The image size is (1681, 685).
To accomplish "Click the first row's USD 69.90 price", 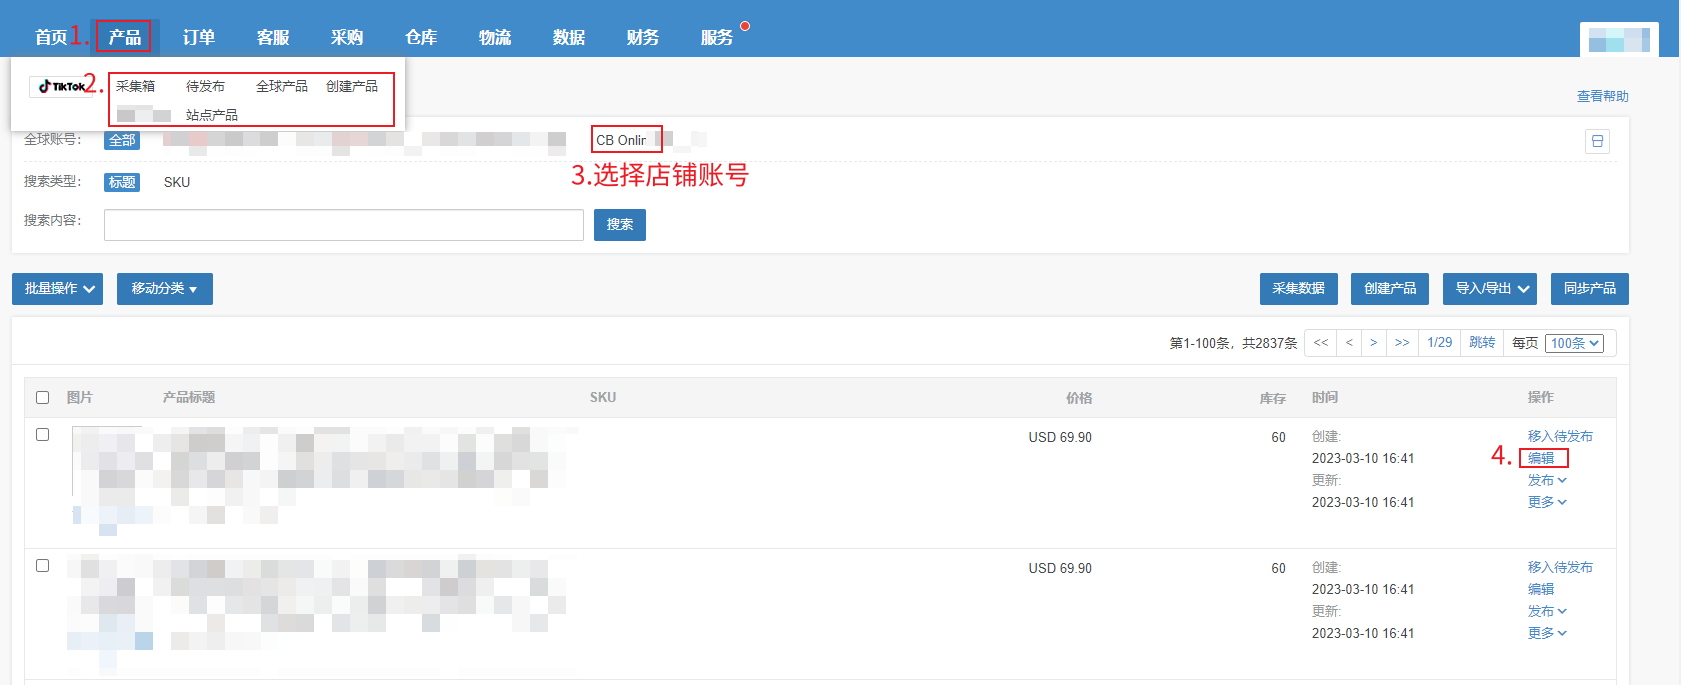I will pos(1060,437).
